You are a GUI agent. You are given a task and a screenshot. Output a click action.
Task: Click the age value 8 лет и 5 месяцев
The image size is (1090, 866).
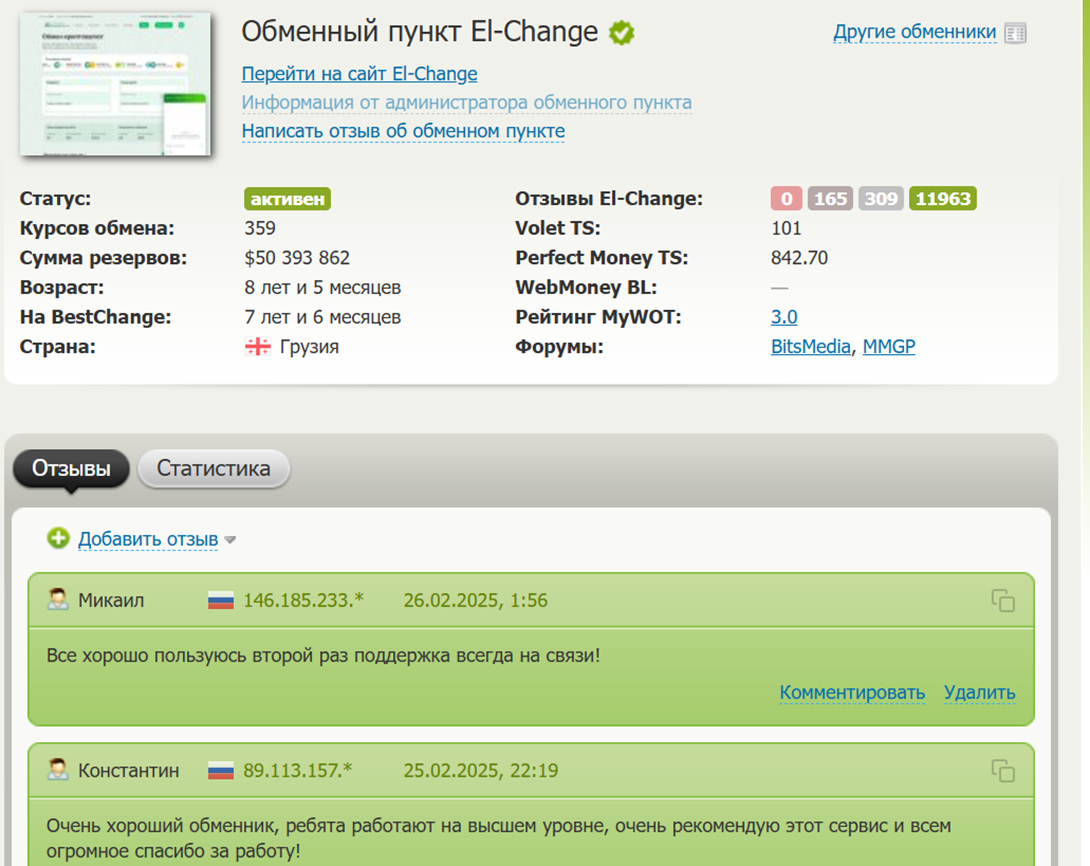pyautogui.click(x=323, y=287)
